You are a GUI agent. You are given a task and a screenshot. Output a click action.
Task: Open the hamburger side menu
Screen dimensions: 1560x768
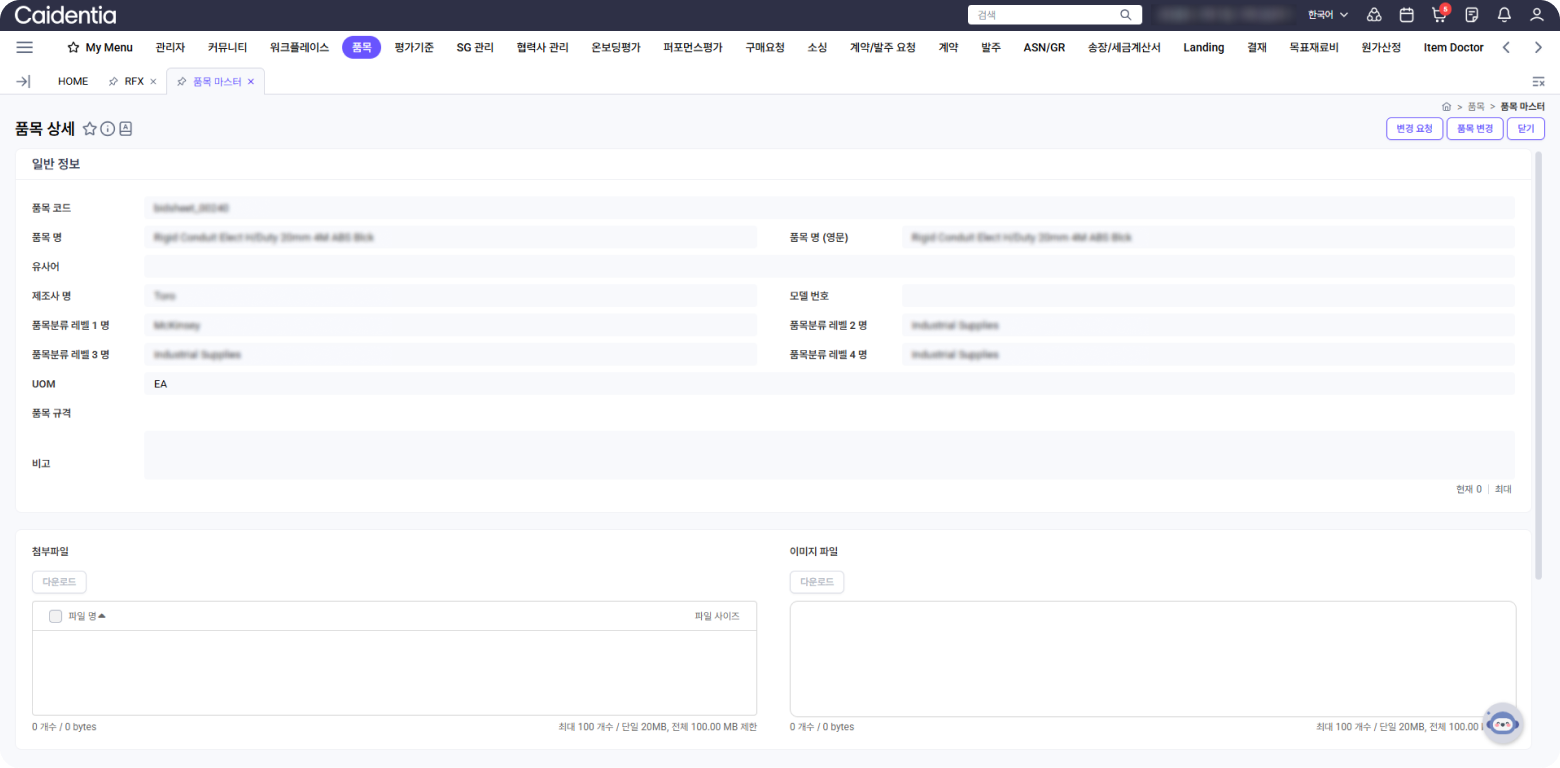[25, 47]
